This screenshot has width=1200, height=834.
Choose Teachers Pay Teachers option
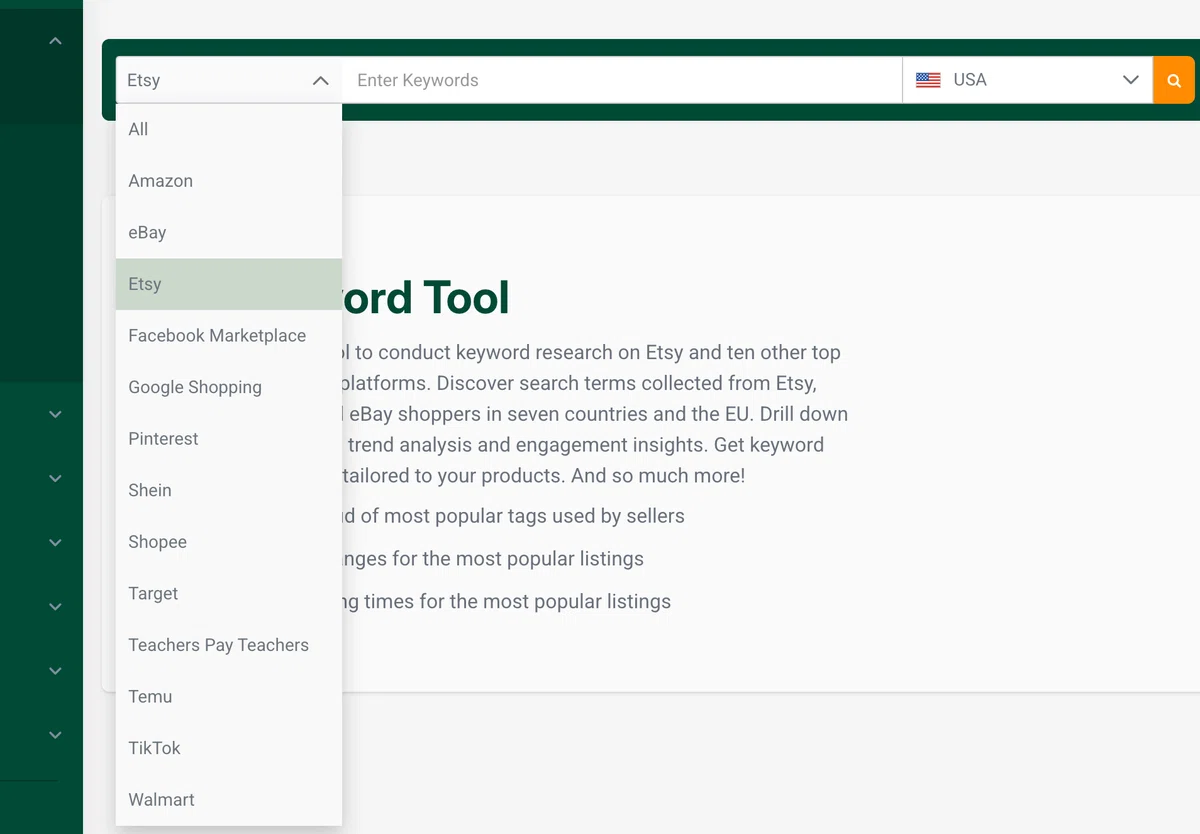point(229,645)
